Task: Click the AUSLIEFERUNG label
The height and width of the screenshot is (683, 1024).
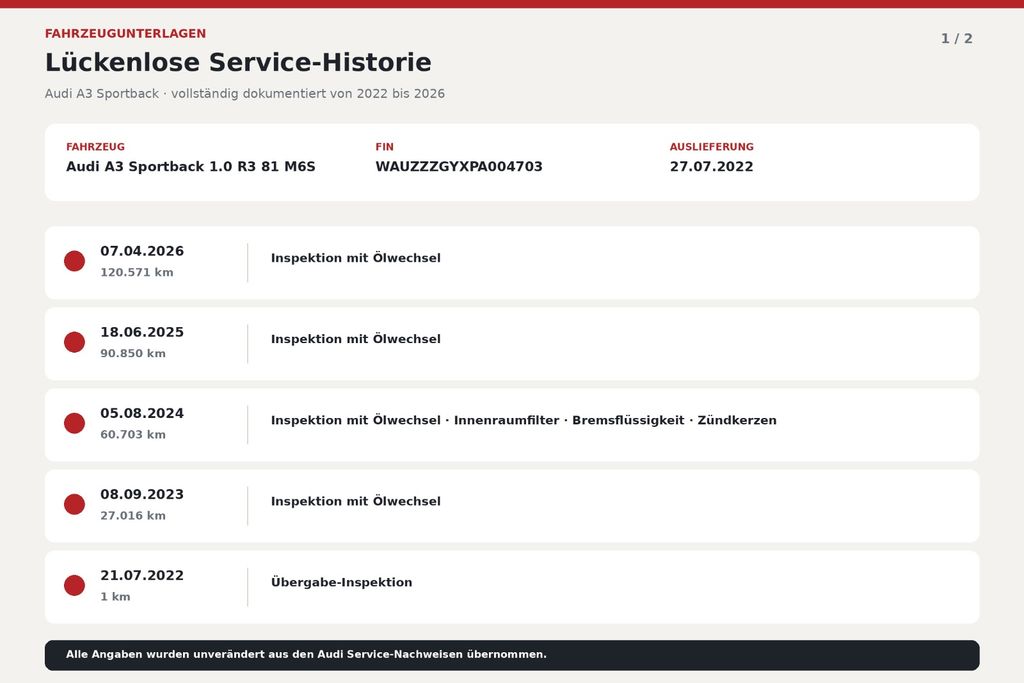Action: click(x=712, y=147)
